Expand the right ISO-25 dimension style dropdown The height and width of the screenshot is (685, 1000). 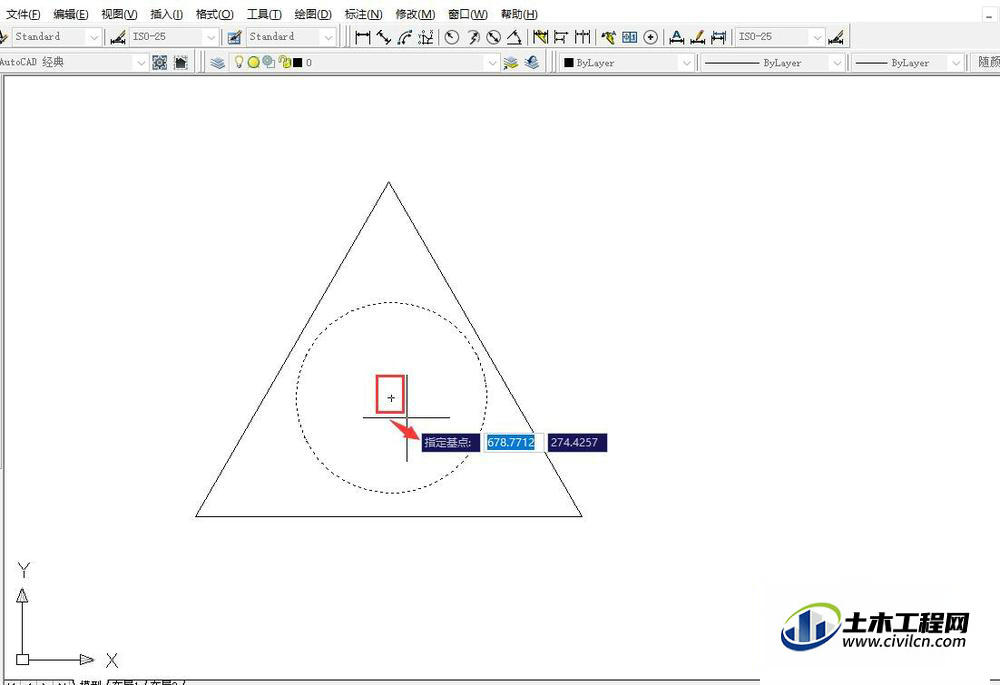pos(818,37)
